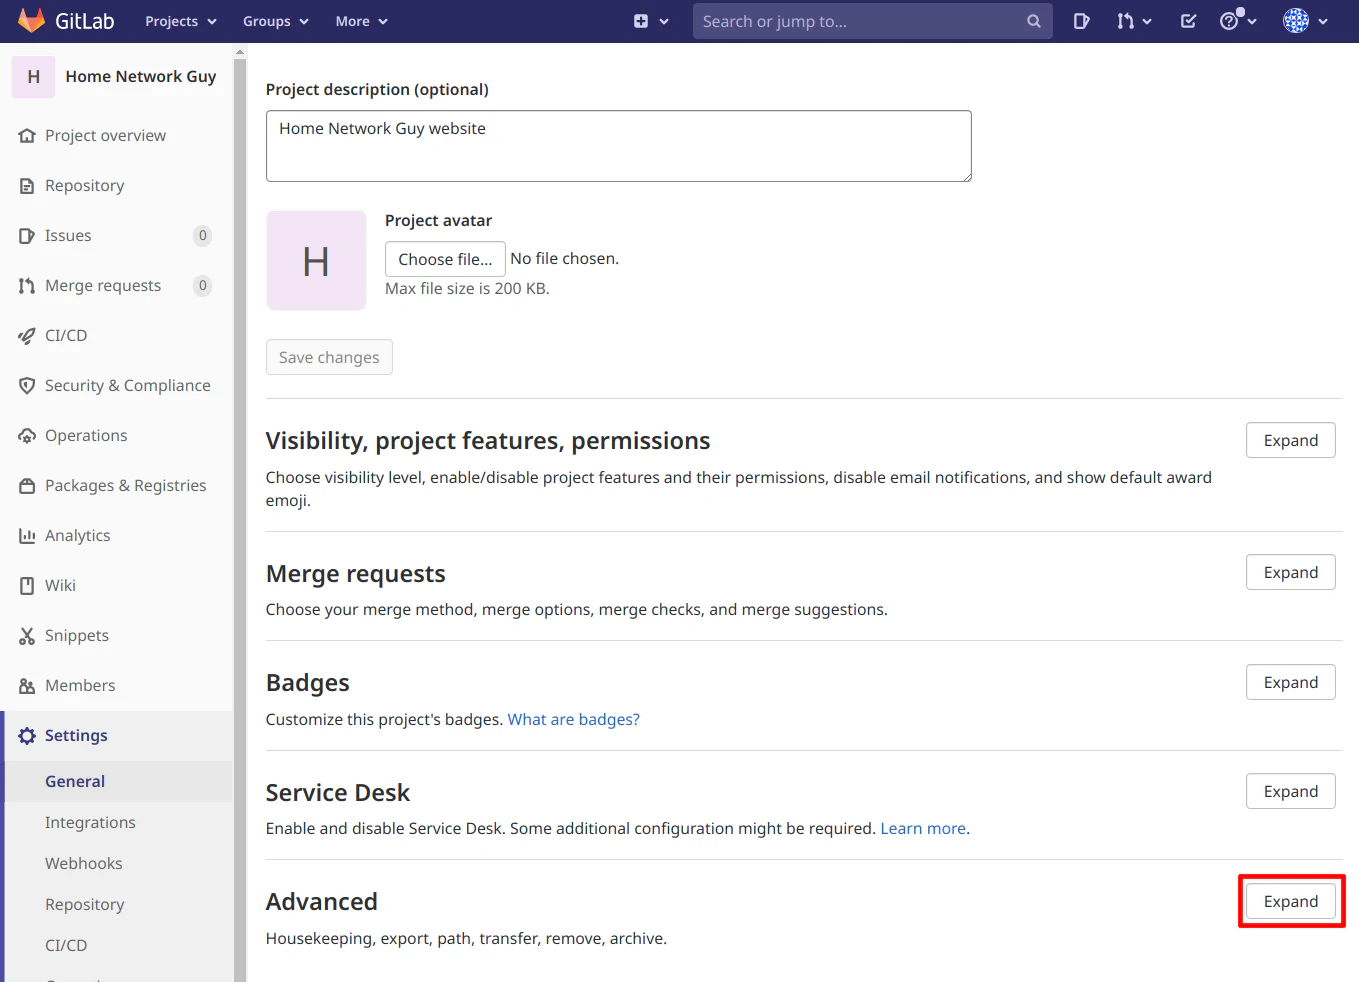
Task: Click the Project overview home icon
Action: [x=27, y=136]
